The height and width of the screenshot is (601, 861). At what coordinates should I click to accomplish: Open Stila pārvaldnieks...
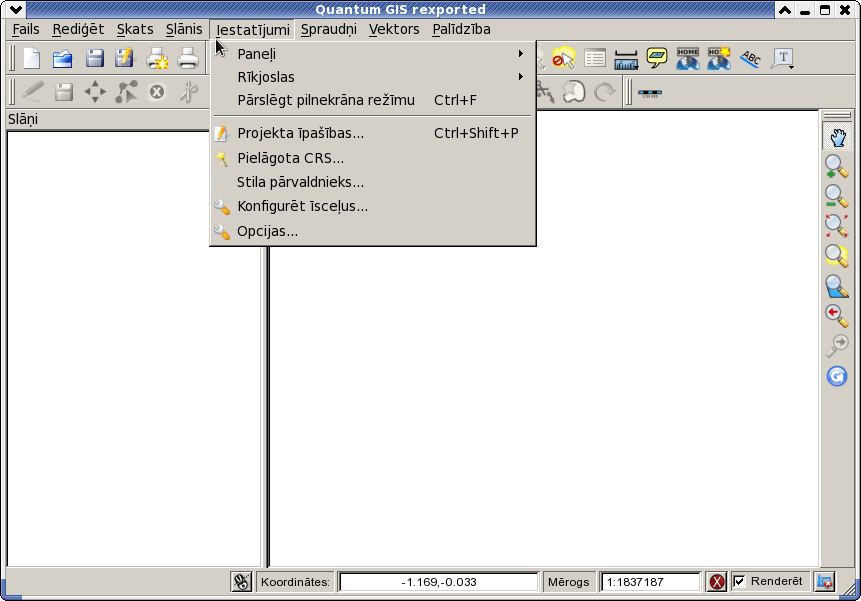click(372, 182)
